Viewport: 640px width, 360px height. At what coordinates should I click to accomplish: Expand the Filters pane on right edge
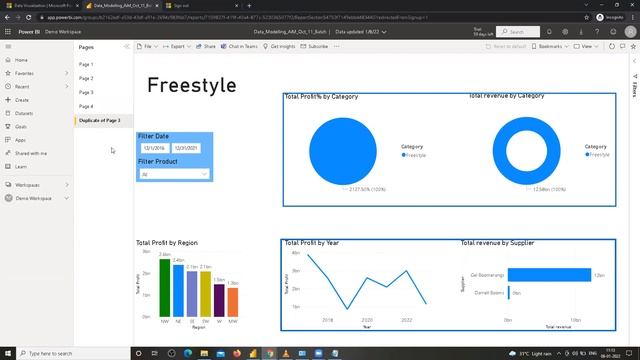[635, 61]
